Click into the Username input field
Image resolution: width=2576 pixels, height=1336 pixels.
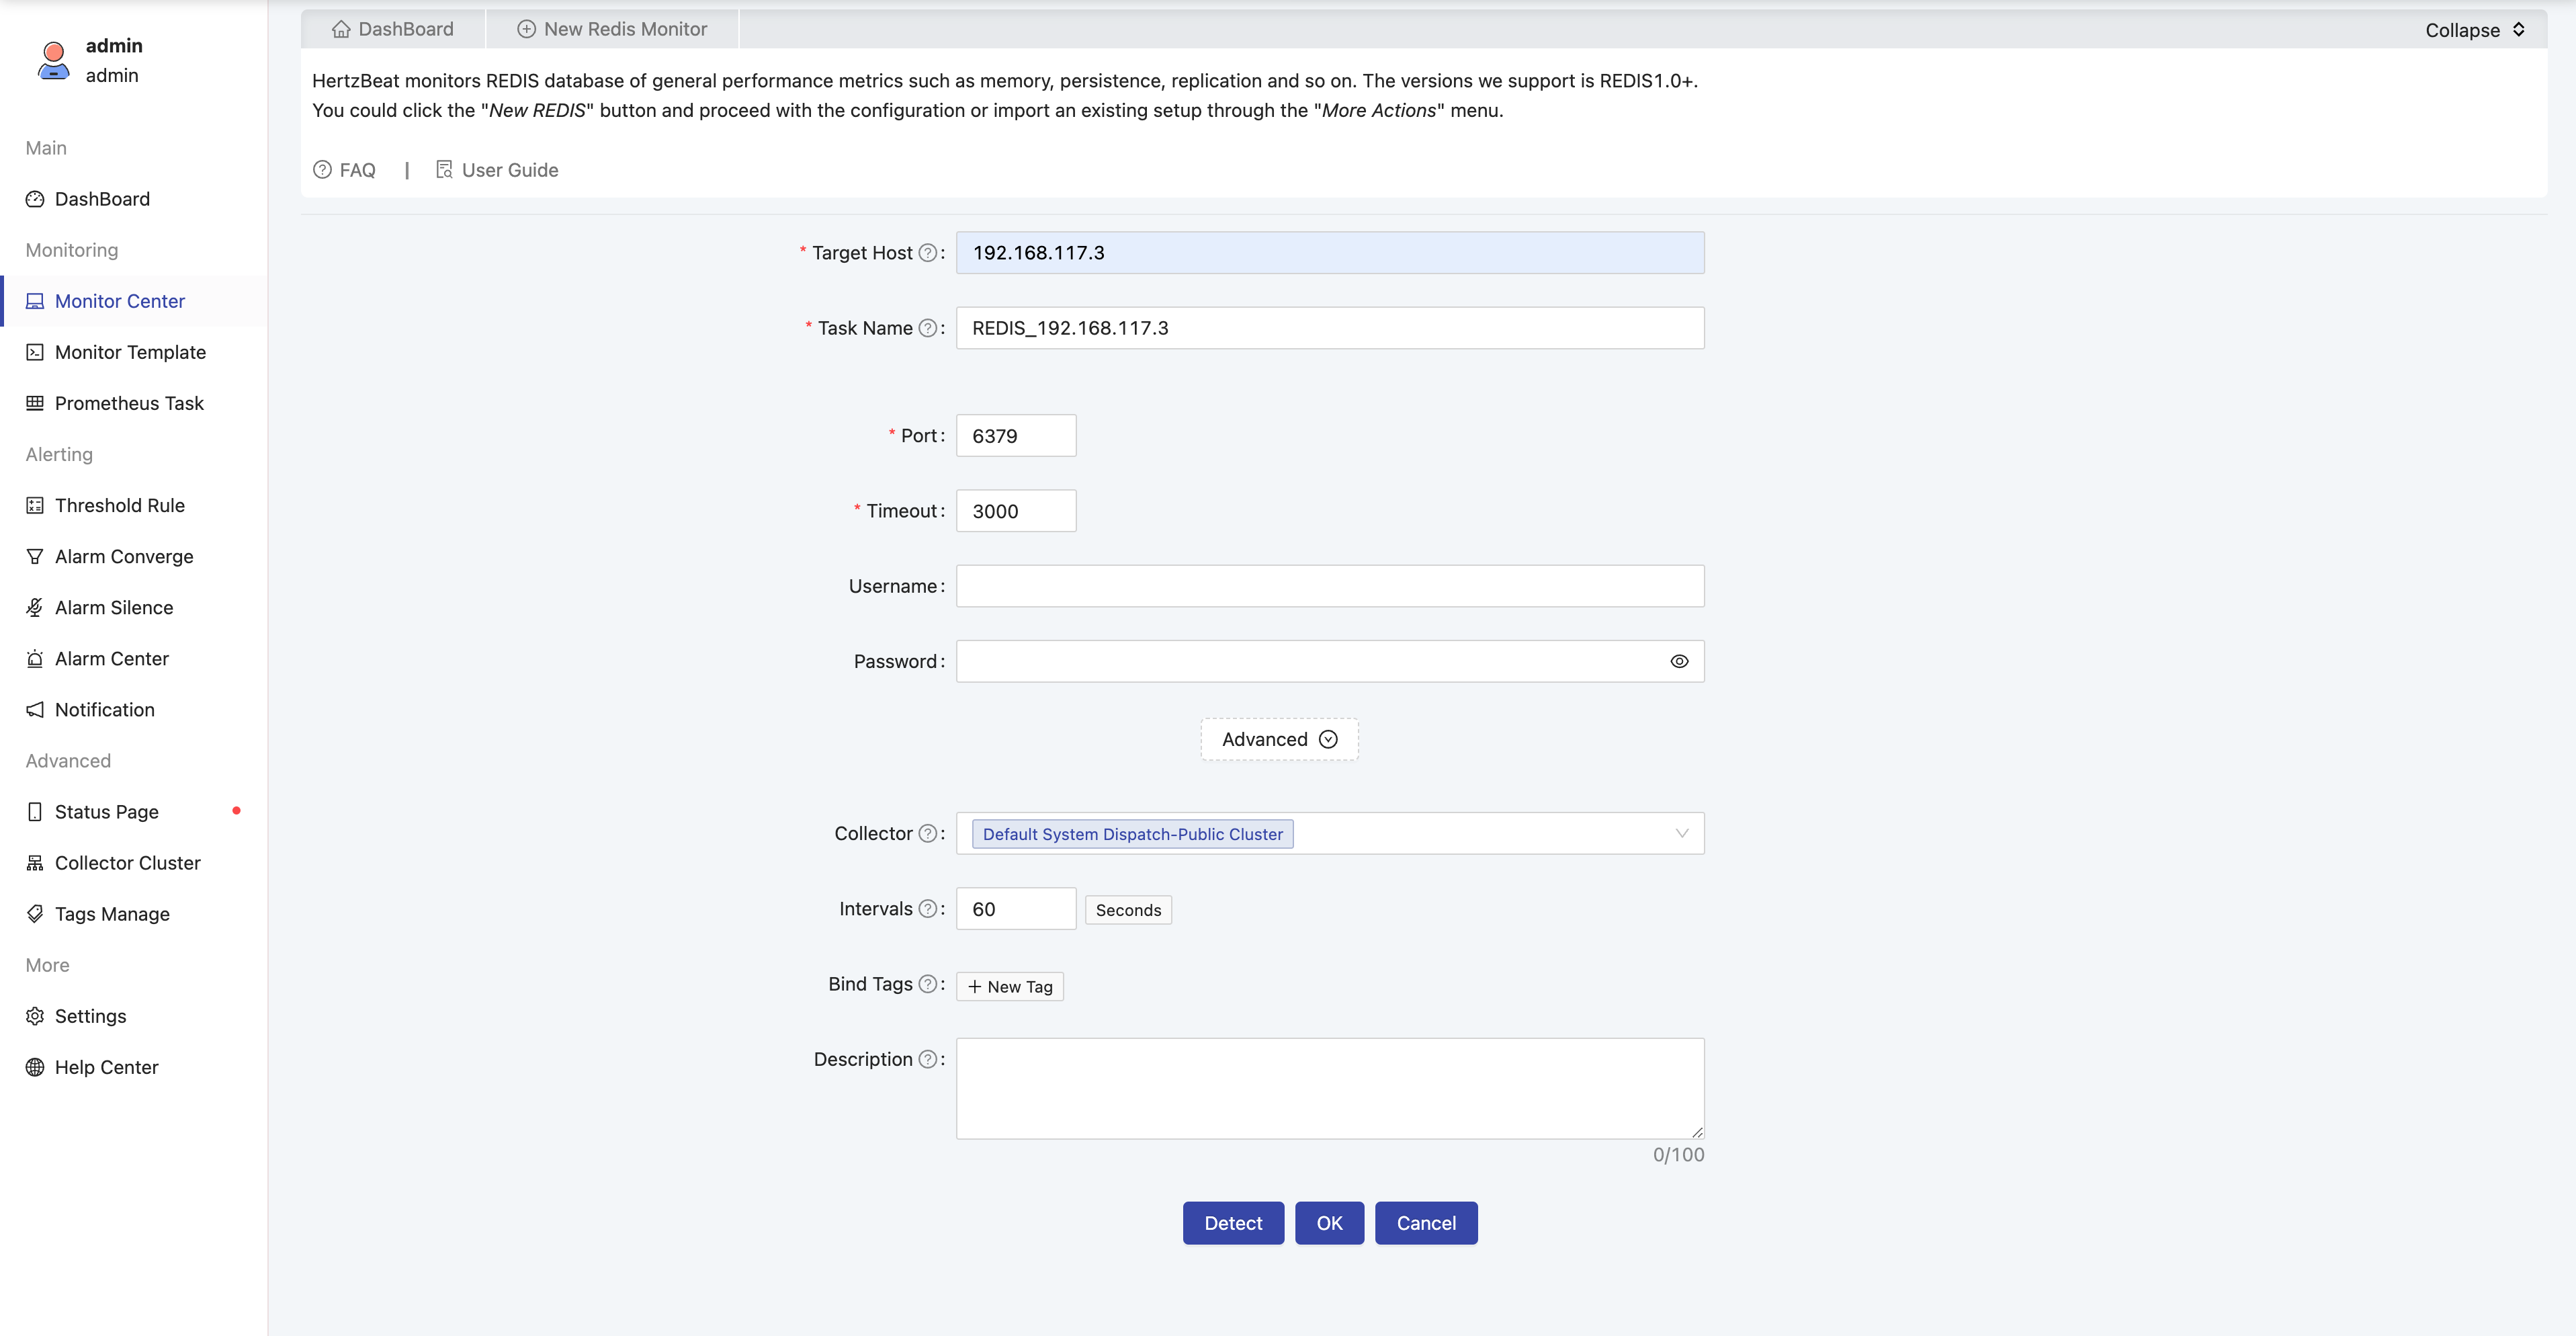1328,586
